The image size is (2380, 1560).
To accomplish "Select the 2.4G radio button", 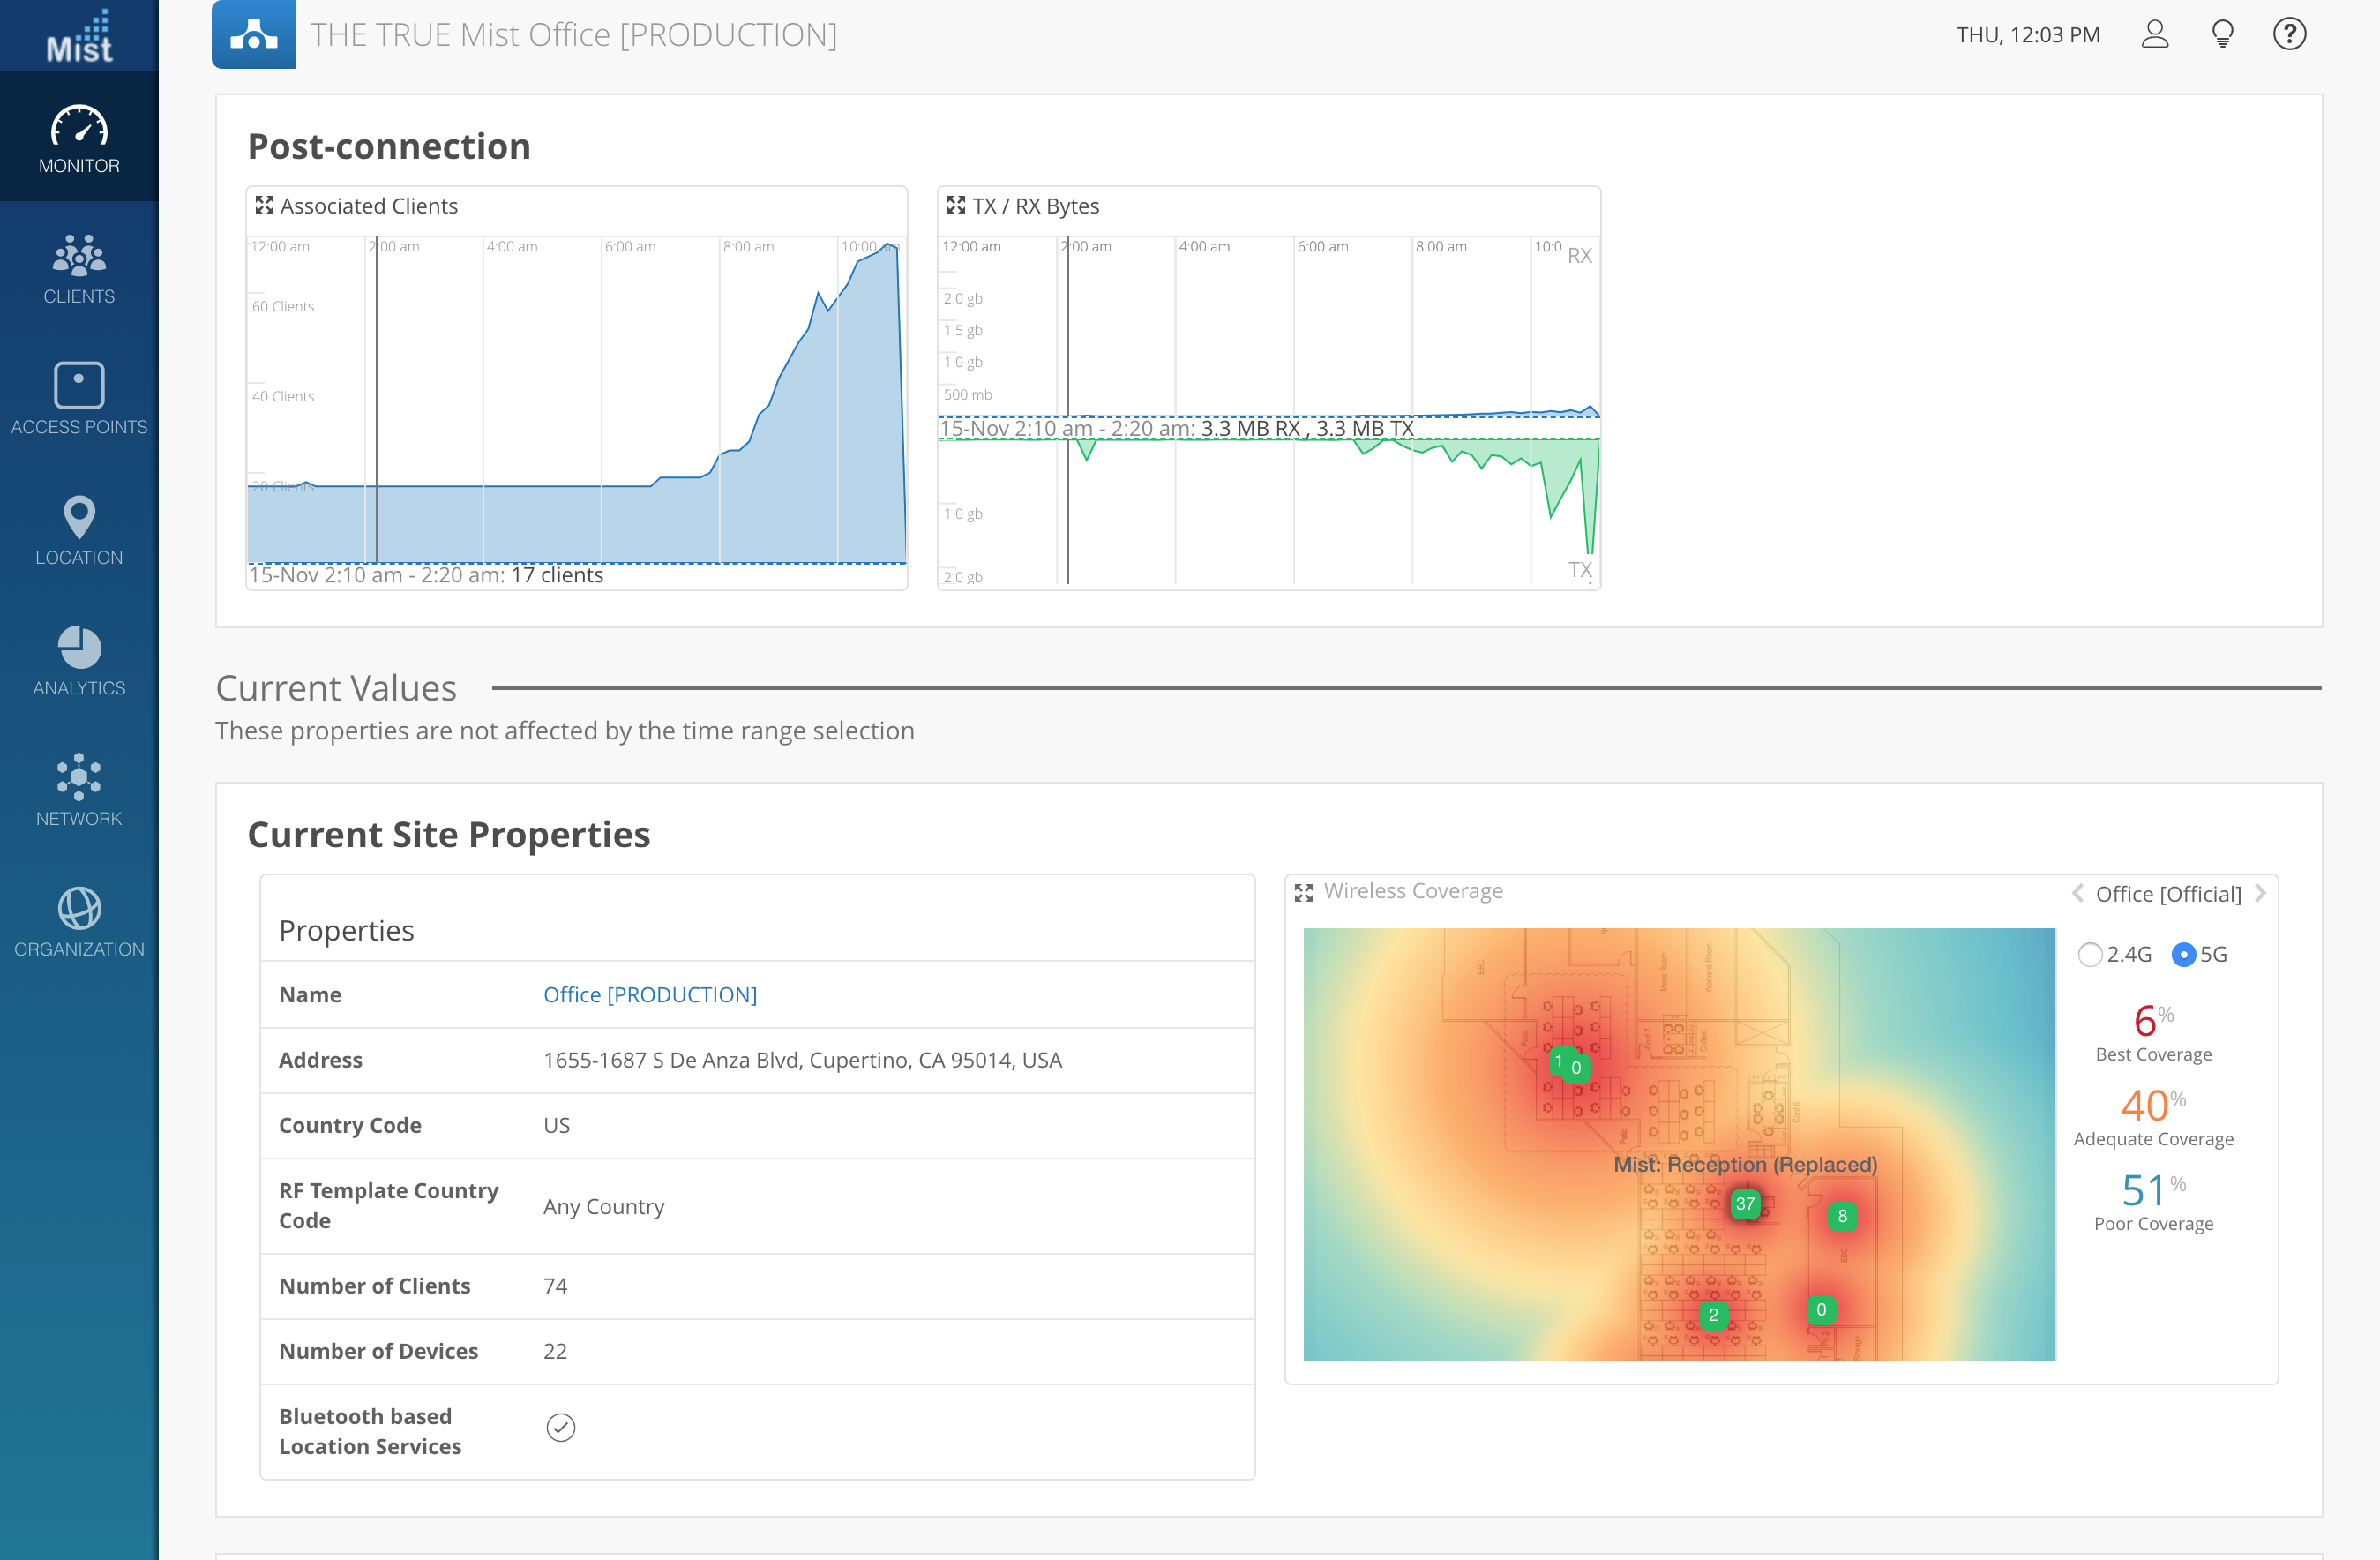I will click(2089, 955).
